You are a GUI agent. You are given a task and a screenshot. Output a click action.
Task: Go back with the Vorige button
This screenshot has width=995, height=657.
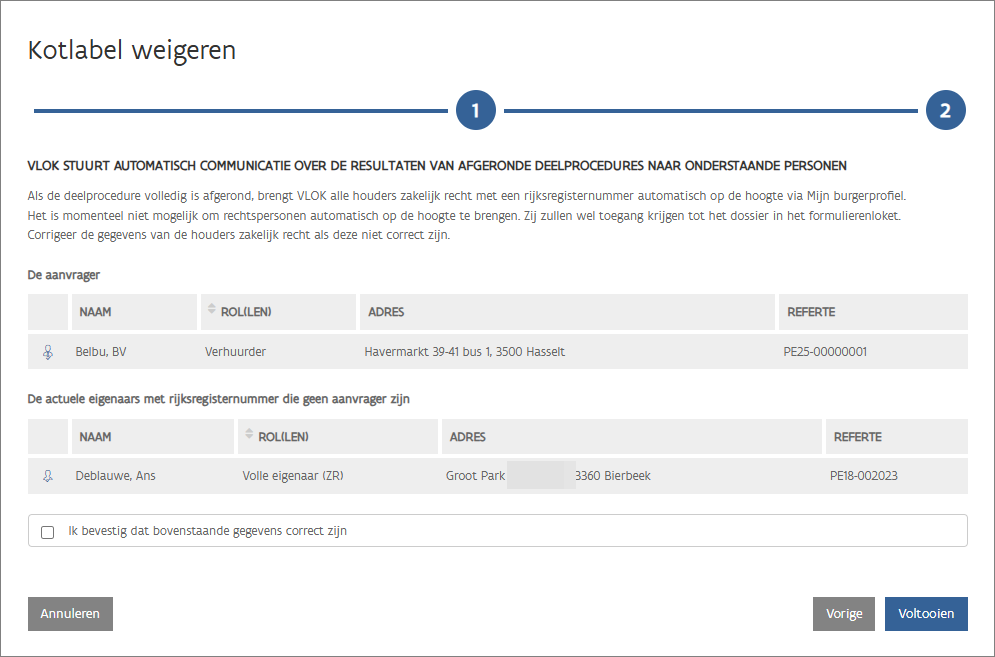[x=844, y=614]
